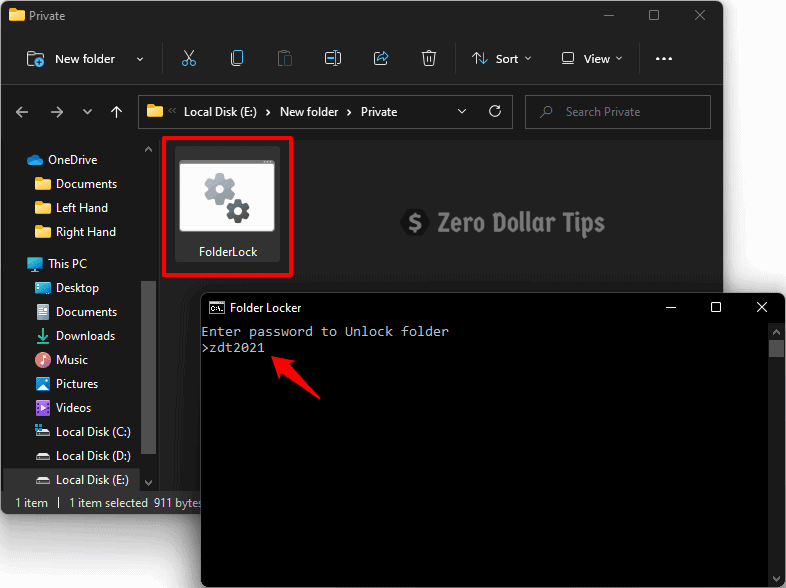Click the Pictures icon in sidebar

pos(43,383)
